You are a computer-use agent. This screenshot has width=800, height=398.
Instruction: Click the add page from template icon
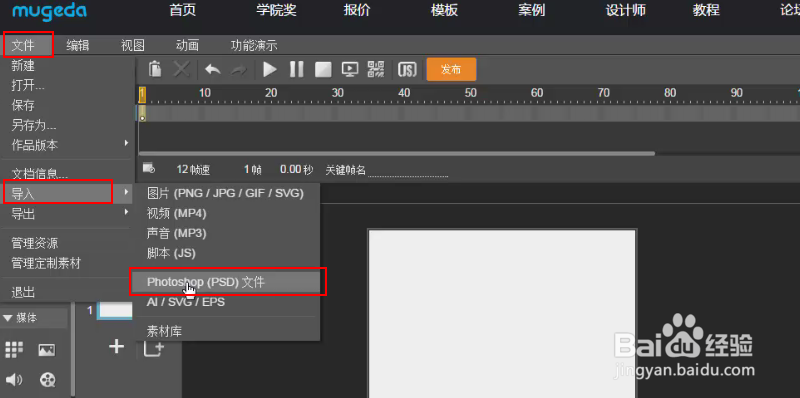click(x=154, y=348)
